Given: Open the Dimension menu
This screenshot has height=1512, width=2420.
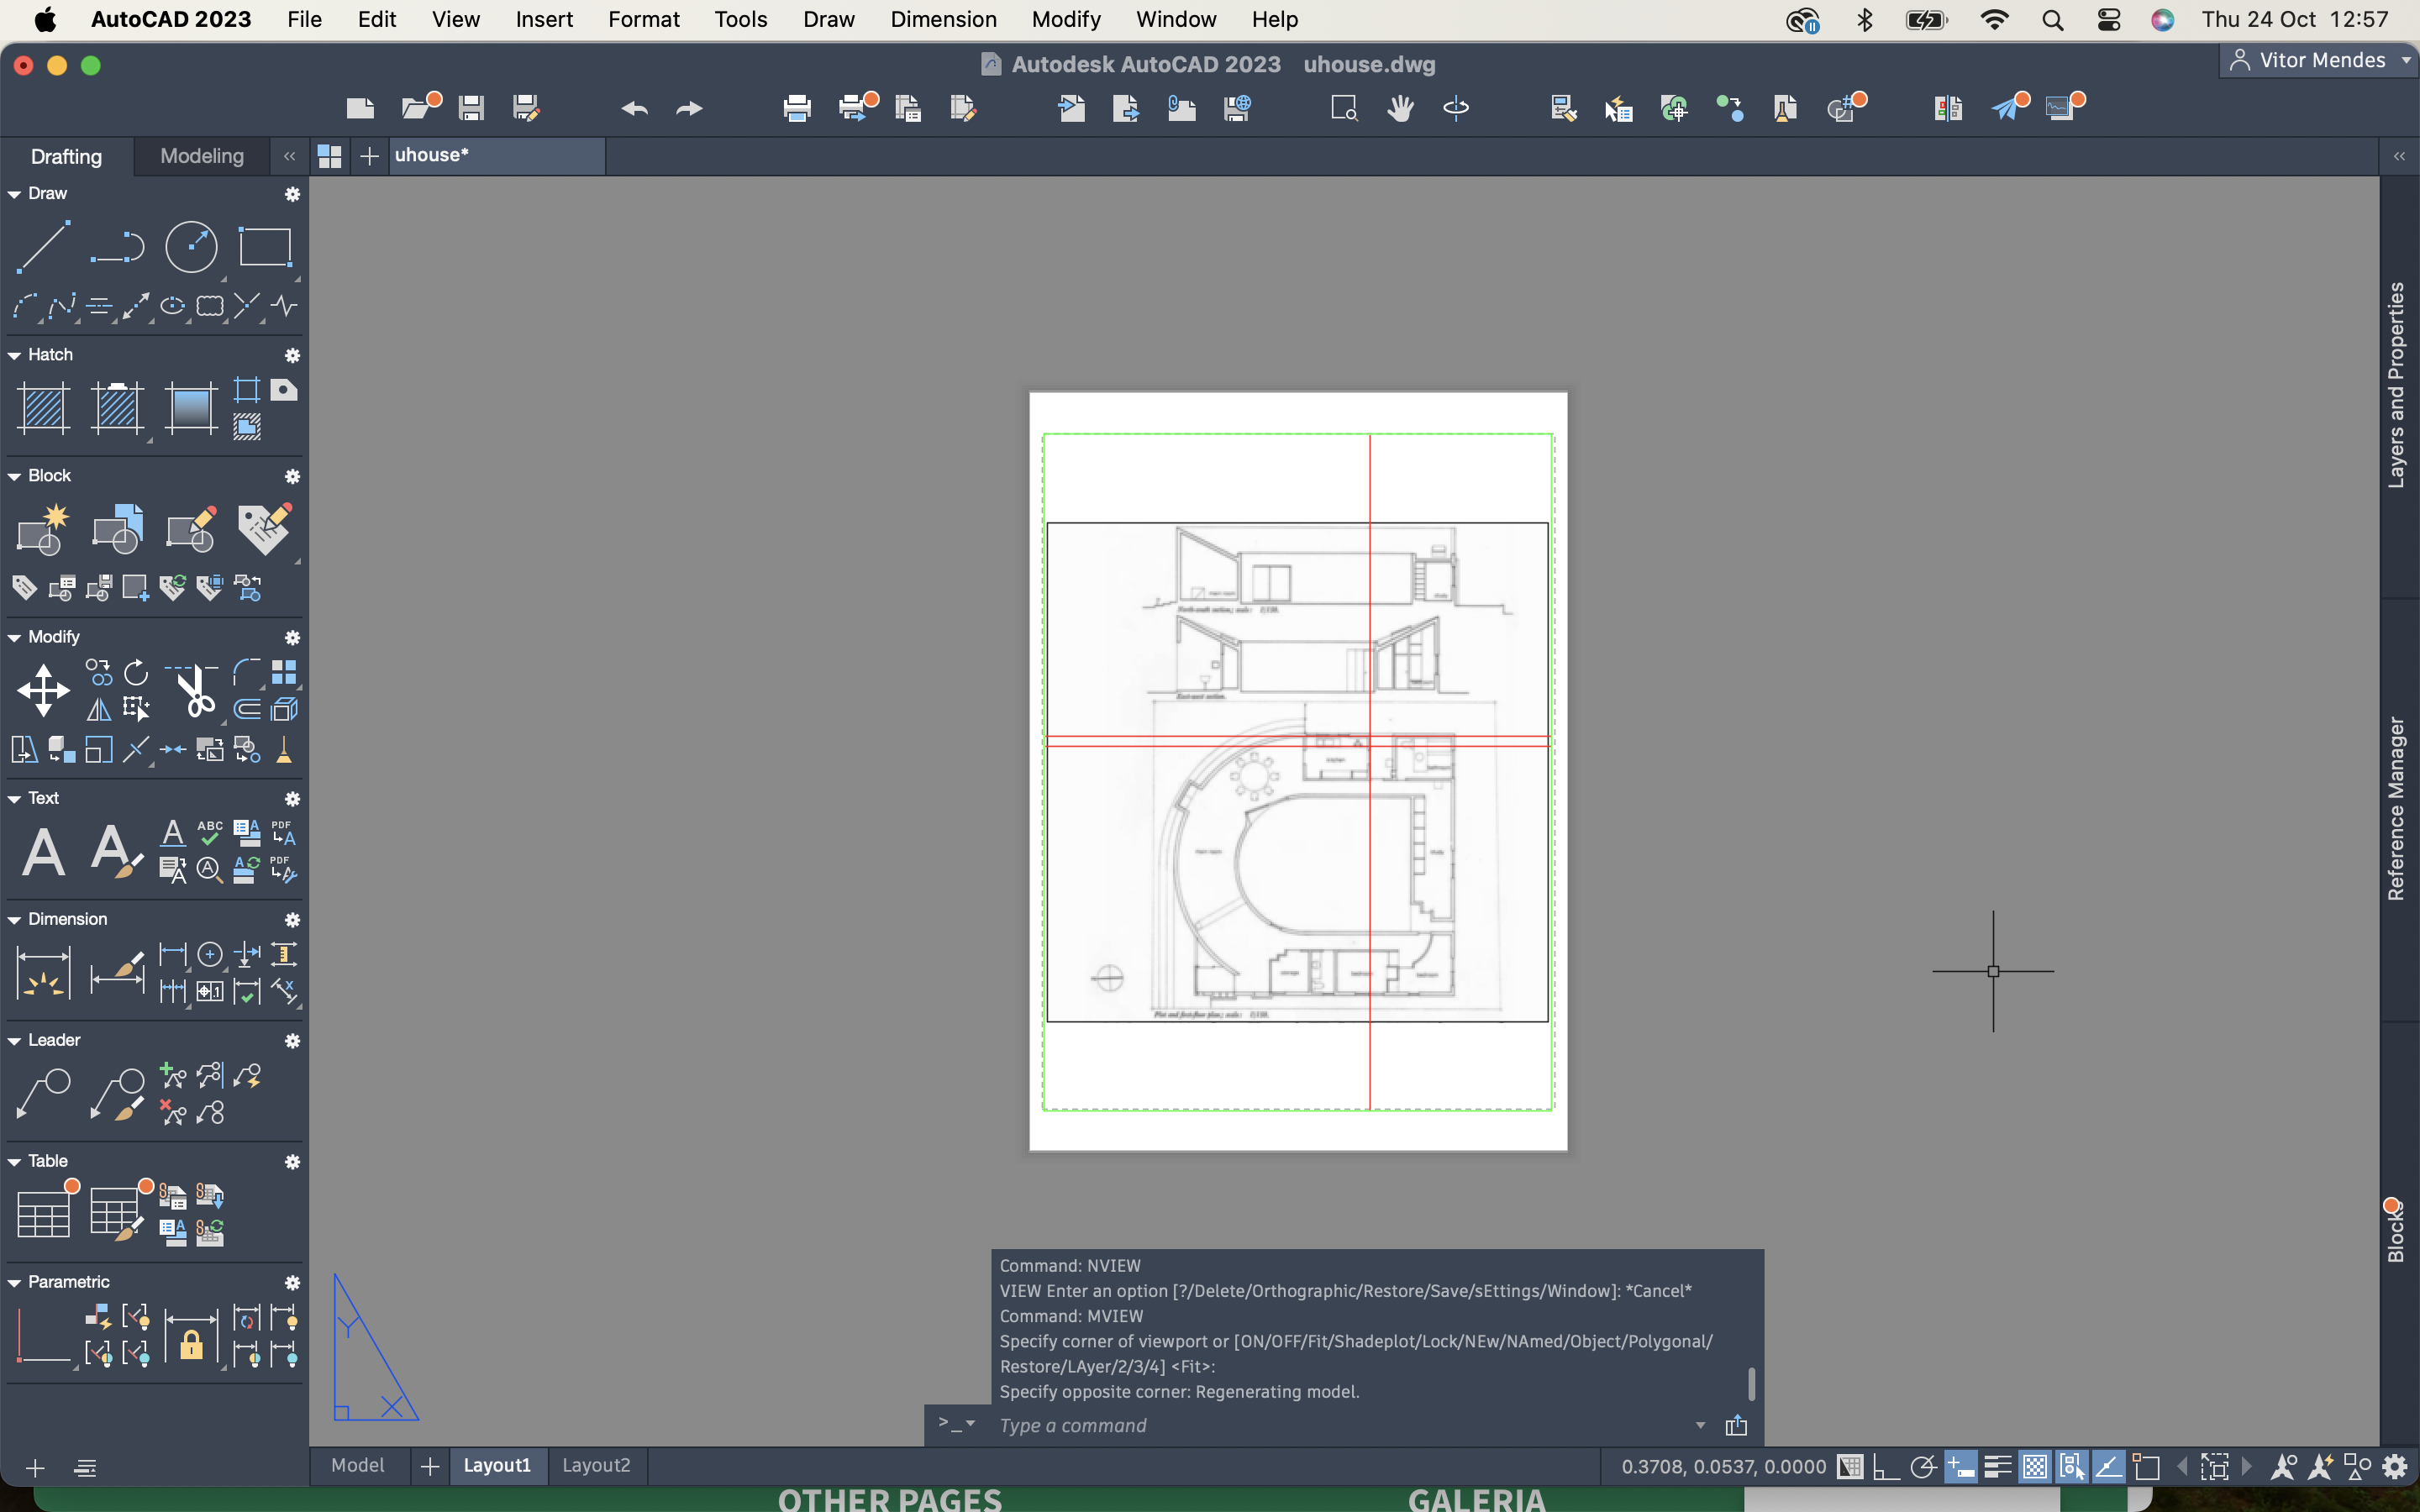Looking at the screenshot, I should click(x=943, y=19).
